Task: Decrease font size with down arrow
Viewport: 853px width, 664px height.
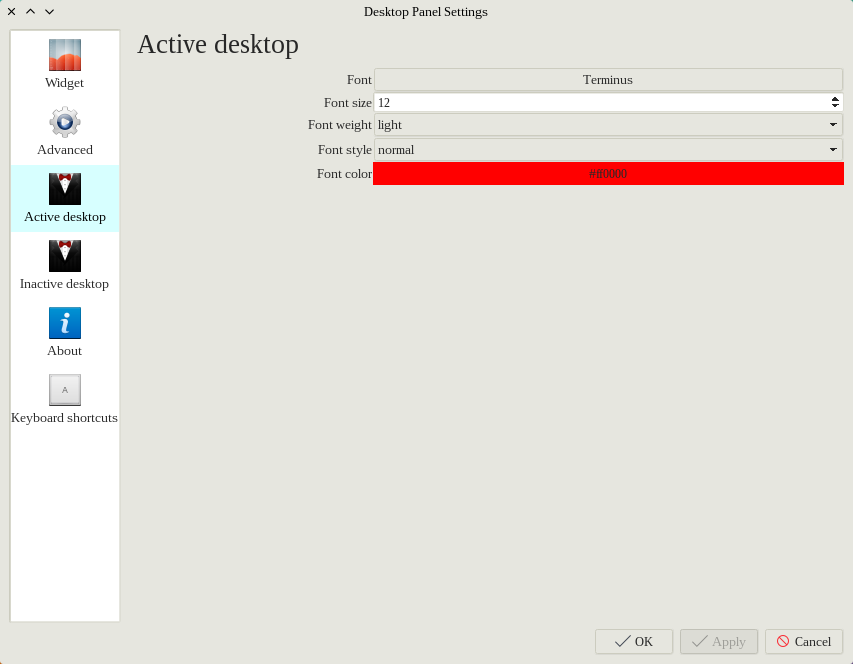Action: tap(835, 106)
